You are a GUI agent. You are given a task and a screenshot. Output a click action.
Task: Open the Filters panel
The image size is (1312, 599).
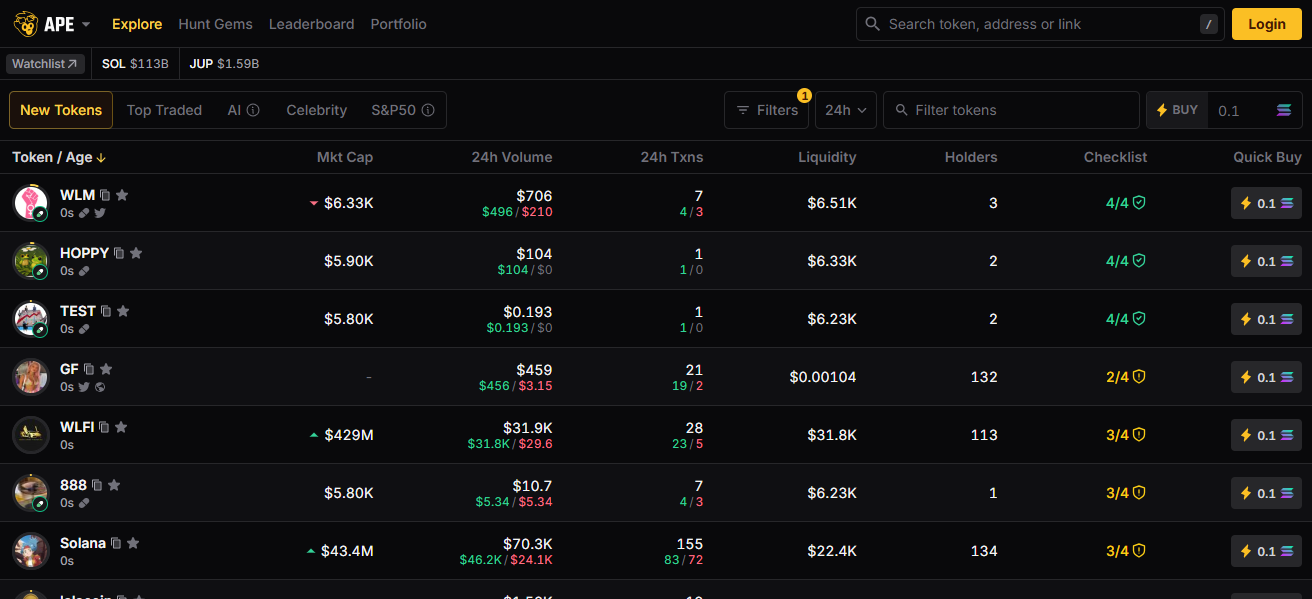[x=767, y=110]
